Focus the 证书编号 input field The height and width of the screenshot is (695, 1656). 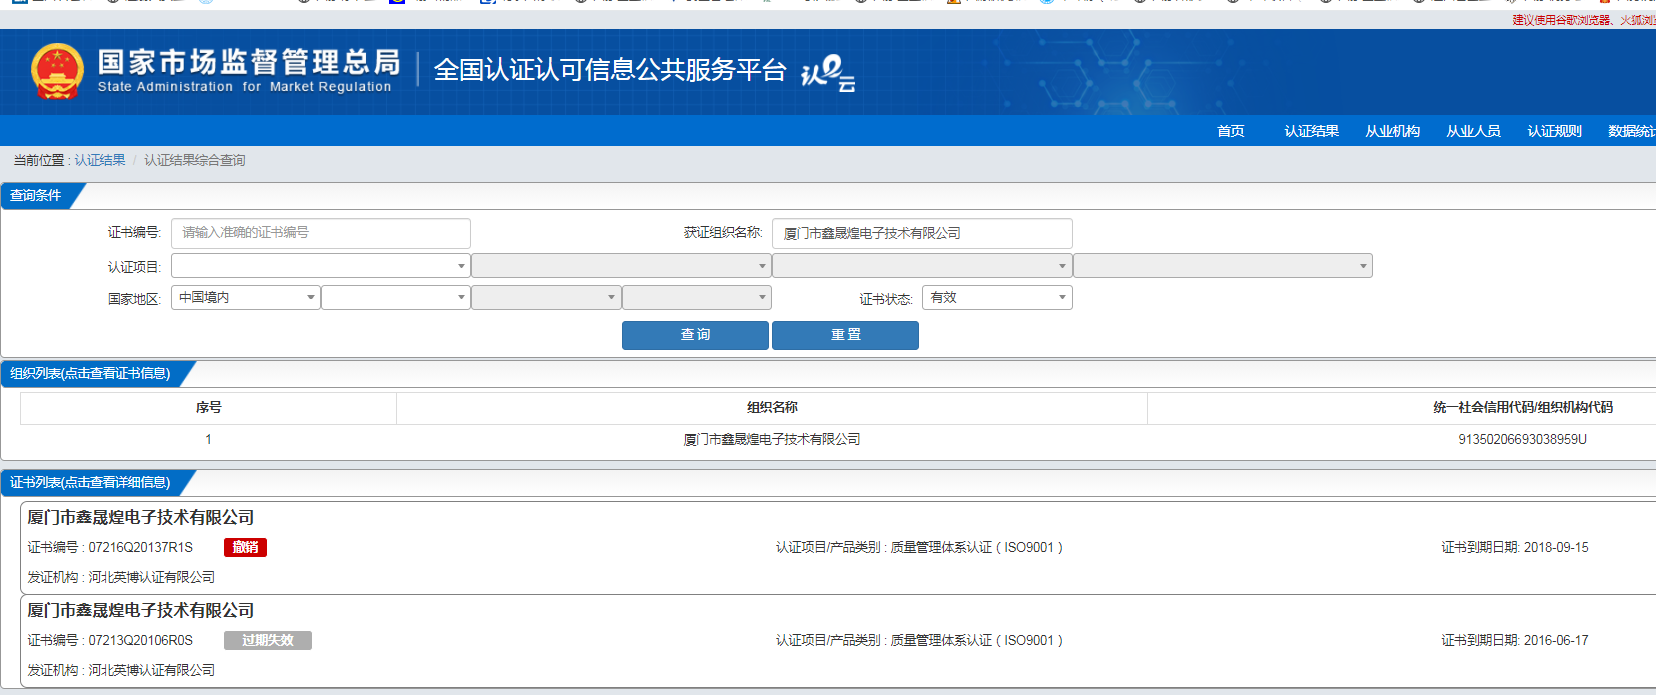click(x=321, y=233)
